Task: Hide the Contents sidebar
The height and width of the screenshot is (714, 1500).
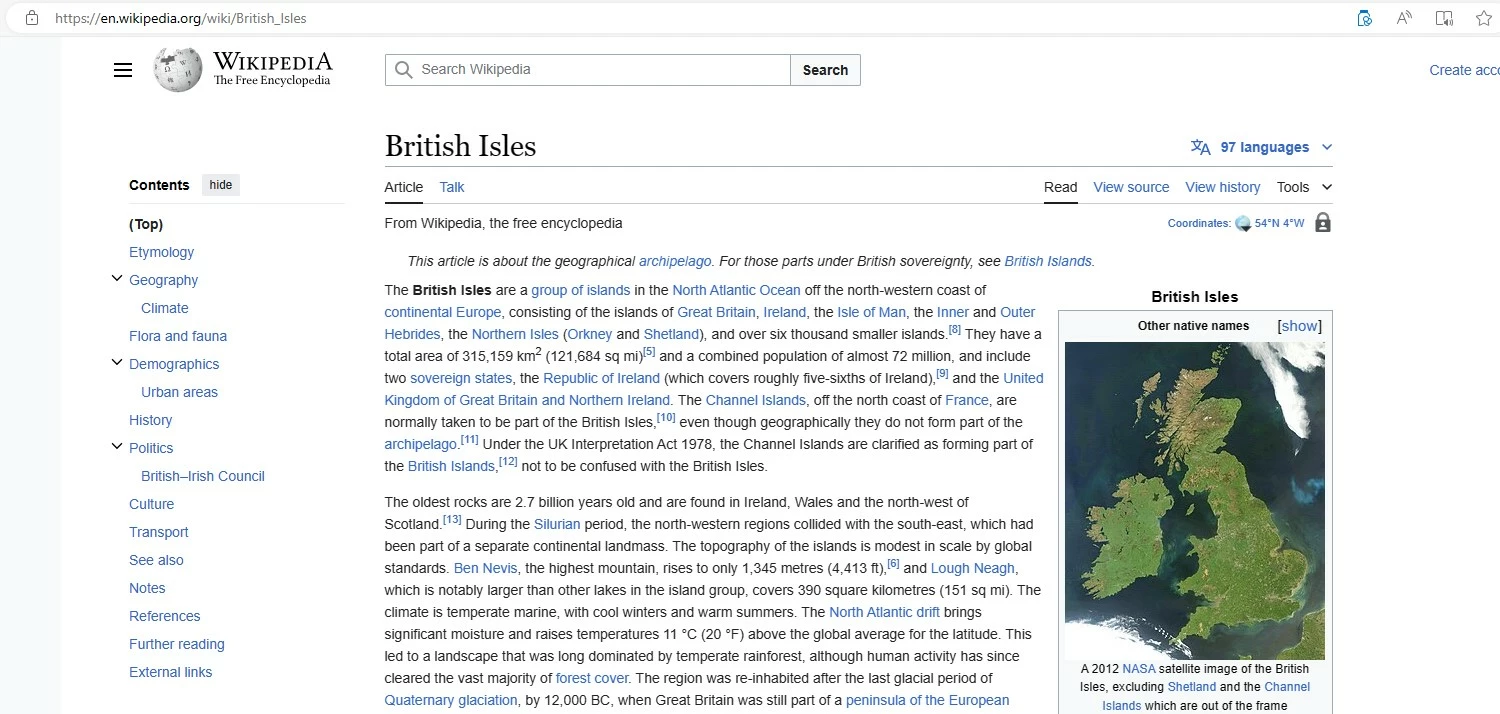Action: pyautogui.click(x=221, y=185)
